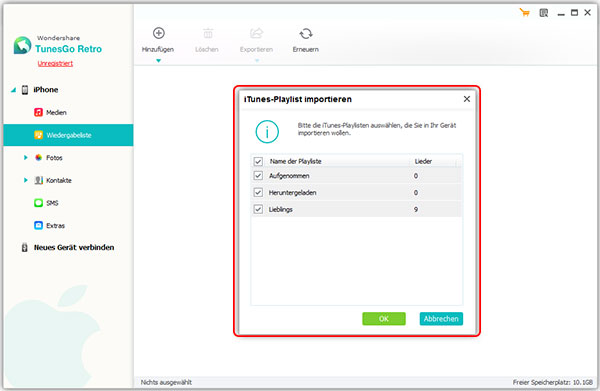
Task: Confirm import with the OK button
Action: point(384,319)
